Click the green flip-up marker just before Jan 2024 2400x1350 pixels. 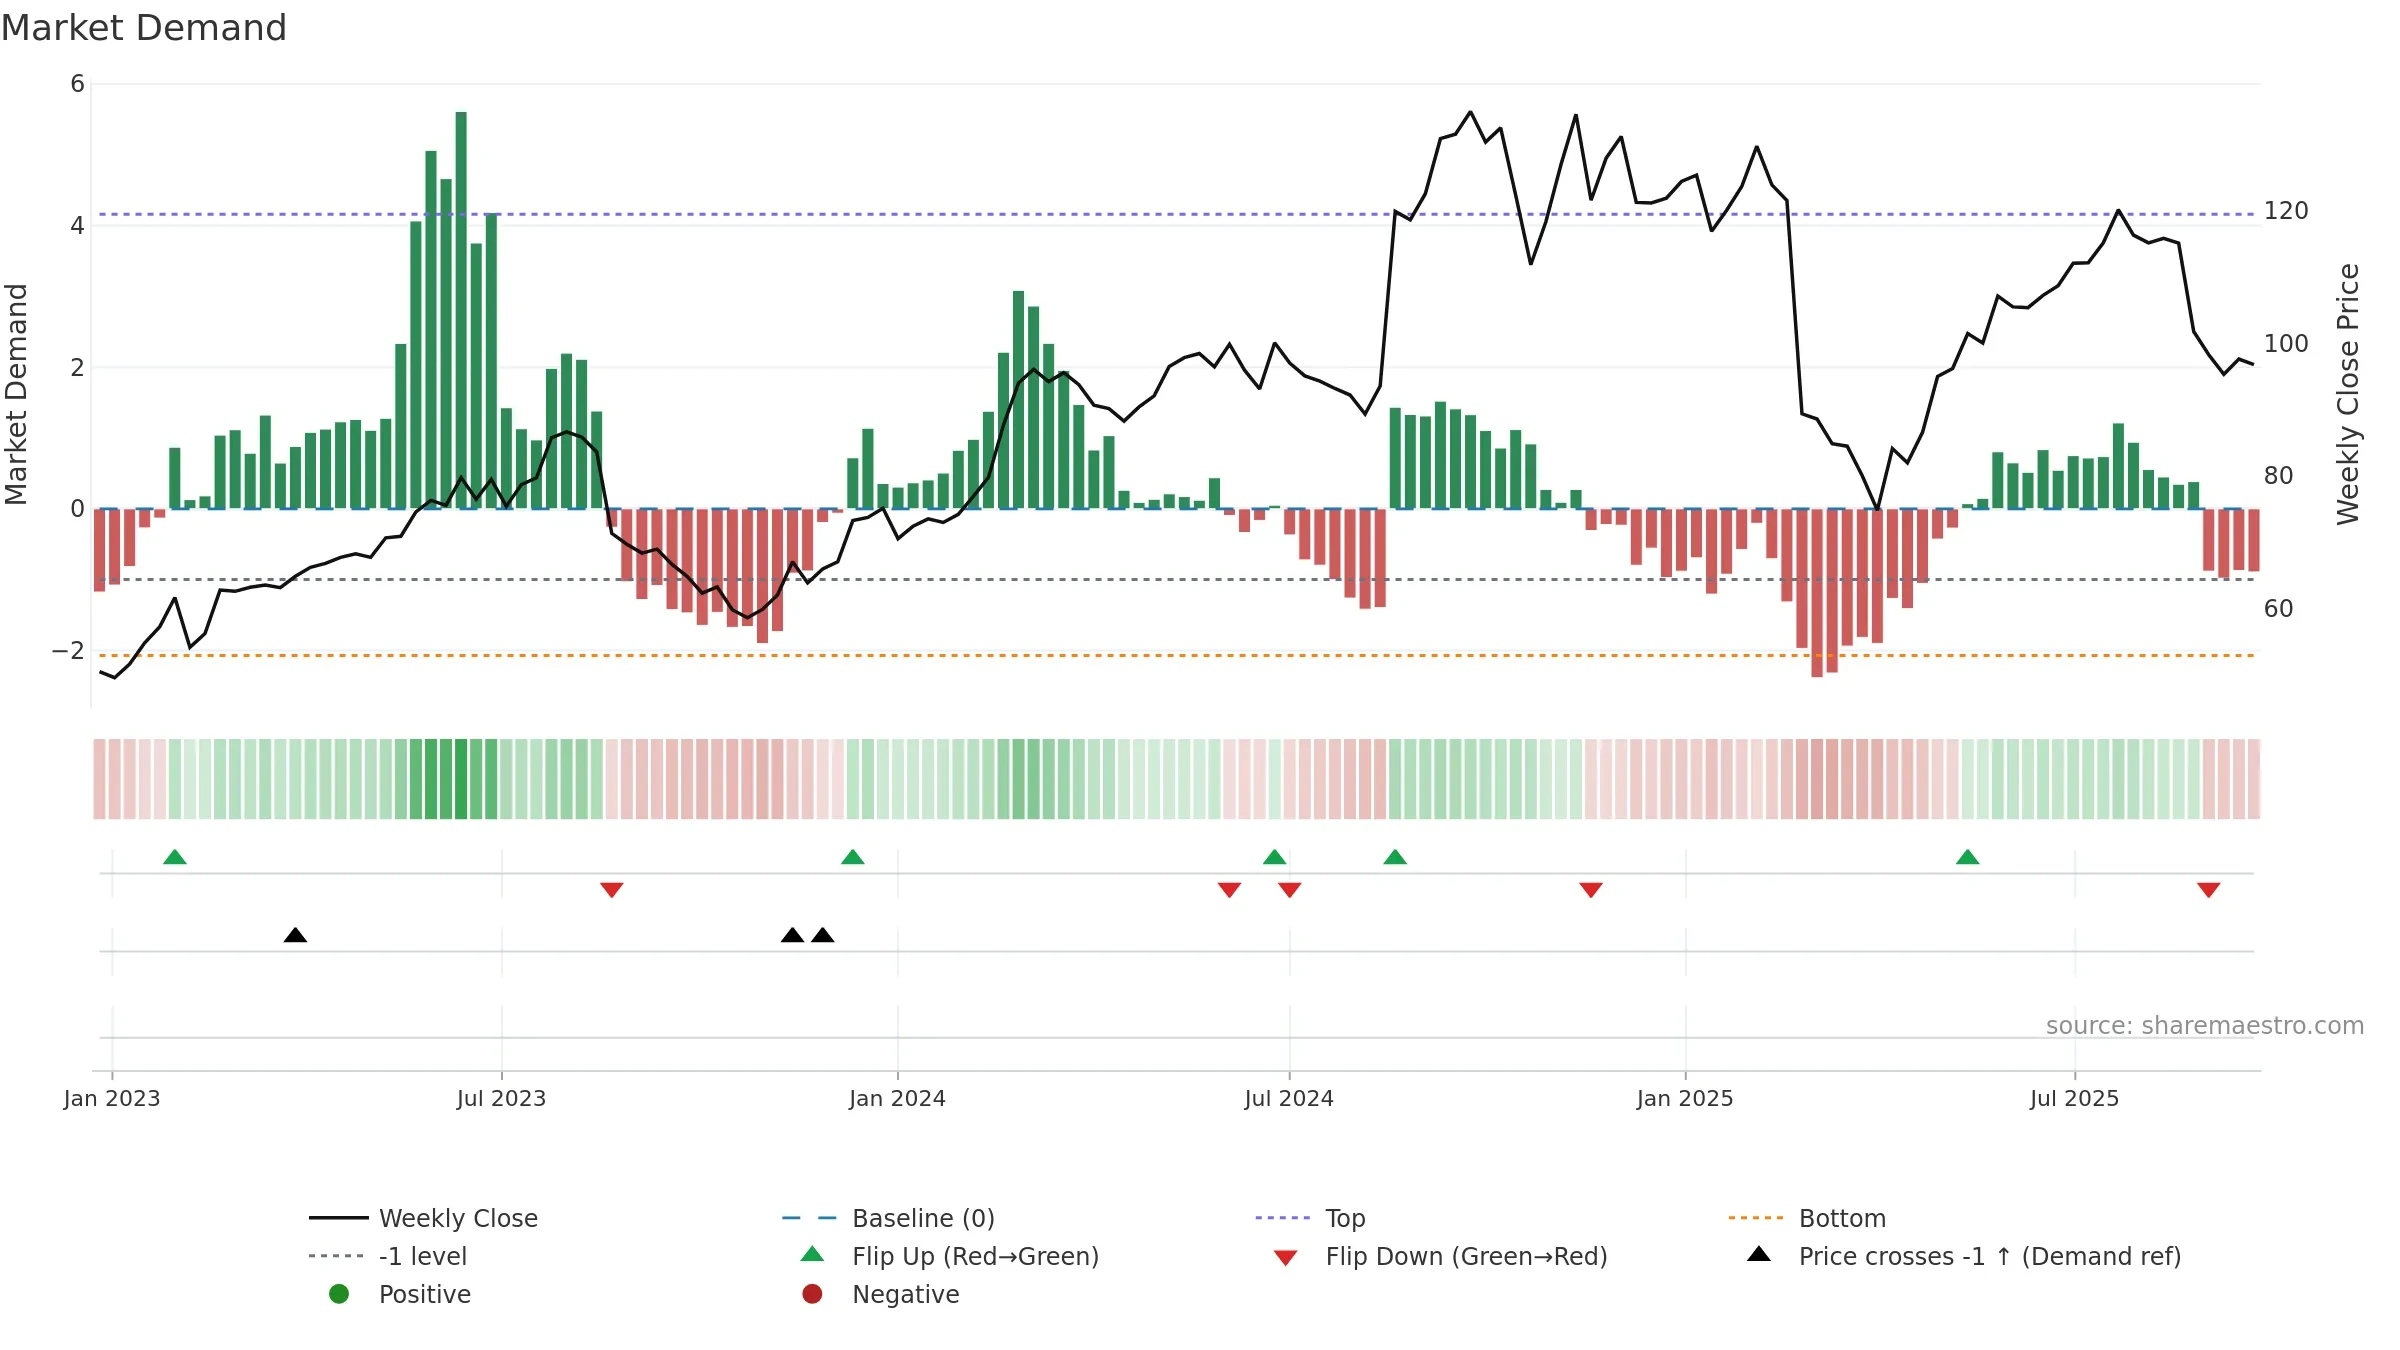click(853, 857)
